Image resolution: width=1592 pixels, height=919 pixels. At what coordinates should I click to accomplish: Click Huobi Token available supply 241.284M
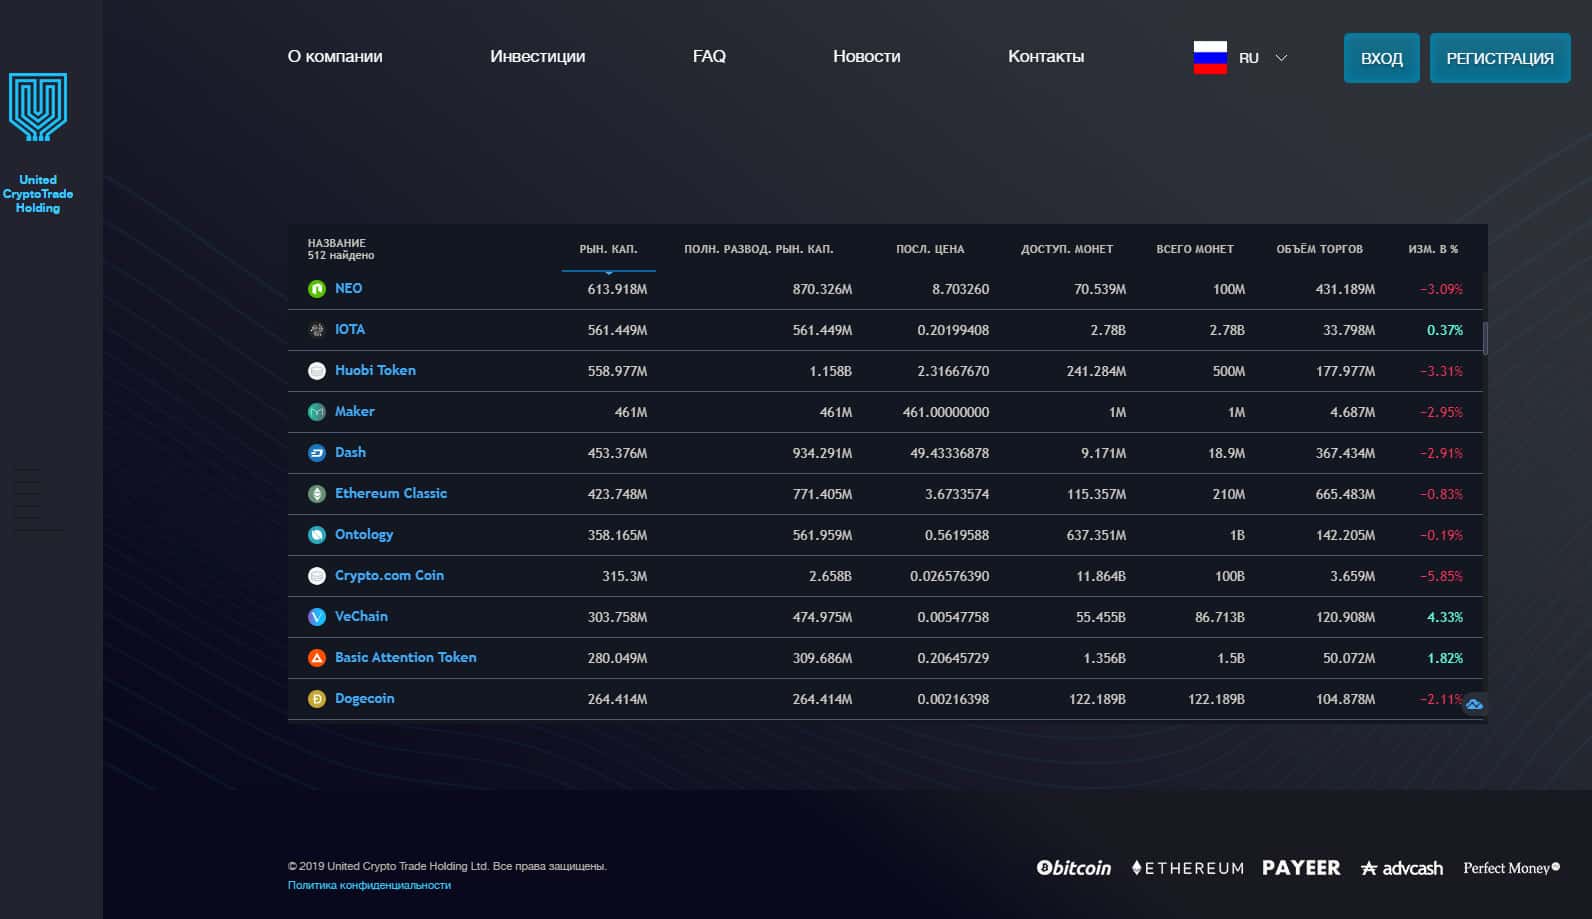tap(1096, 371)
